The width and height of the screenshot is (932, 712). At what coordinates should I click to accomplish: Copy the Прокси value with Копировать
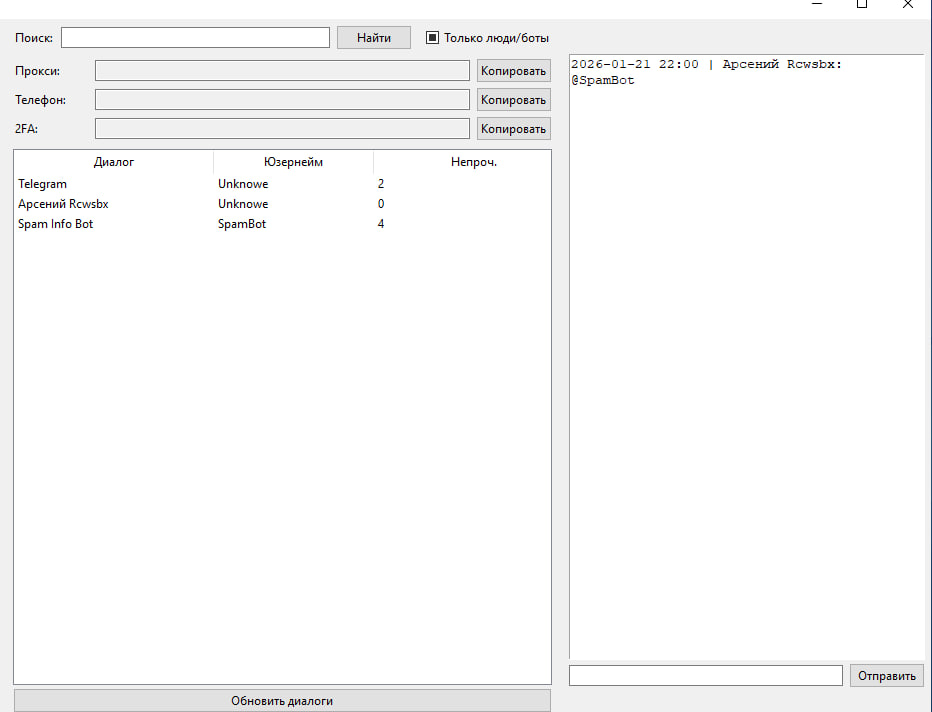pos(513,71)
